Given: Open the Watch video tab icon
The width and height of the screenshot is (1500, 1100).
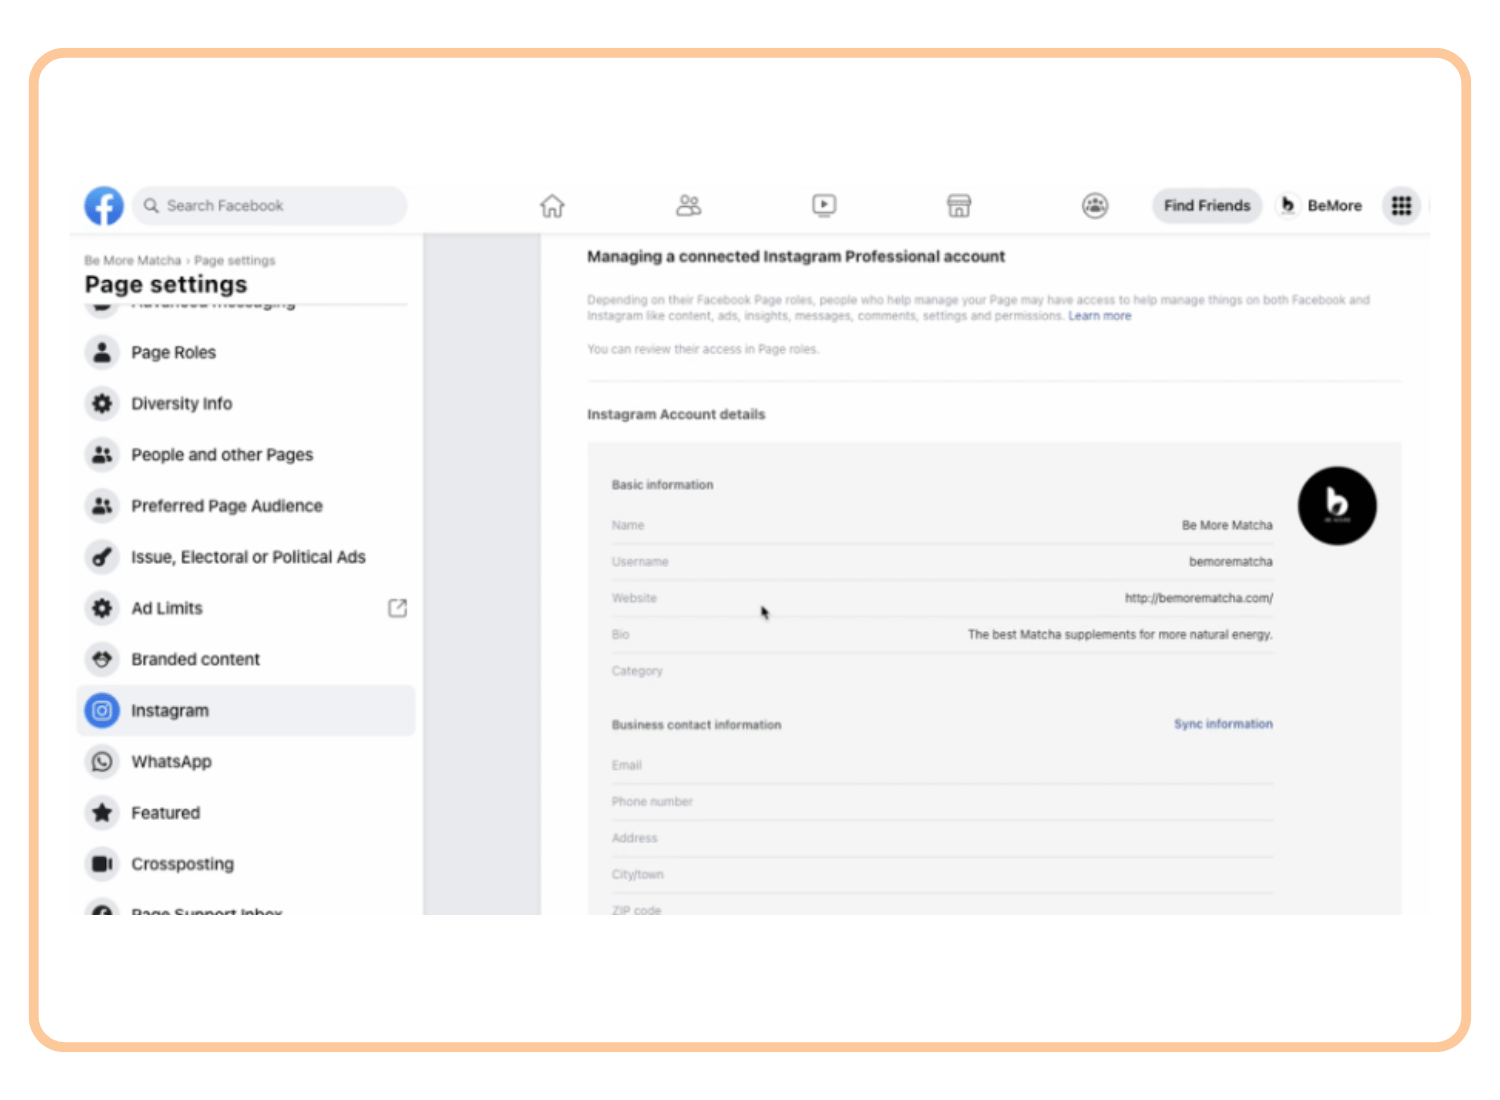Looking at the screenshot, I should 824,206.
